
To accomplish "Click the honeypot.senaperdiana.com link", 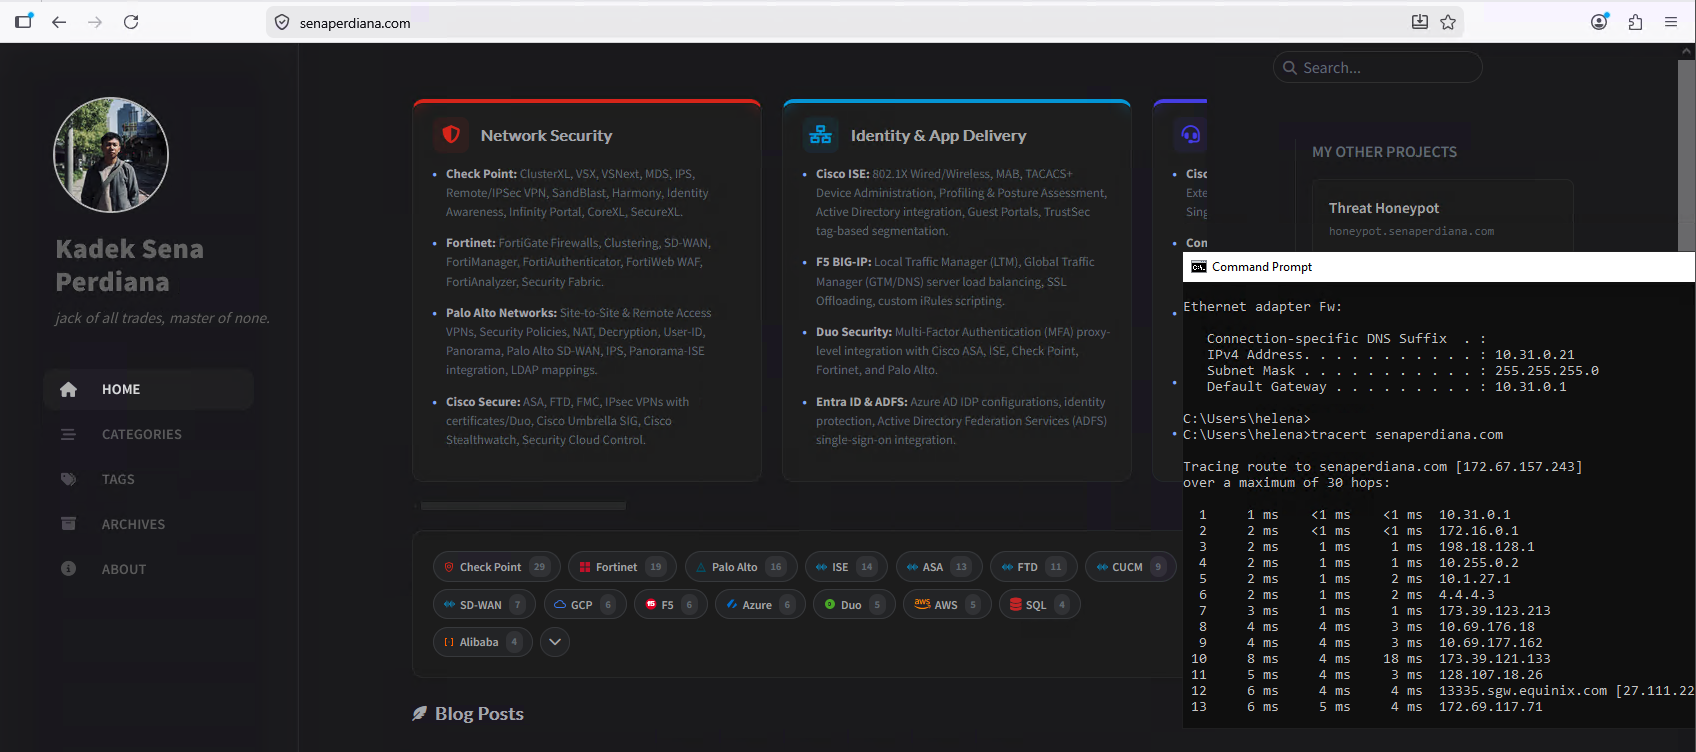I will (1411, 232).
